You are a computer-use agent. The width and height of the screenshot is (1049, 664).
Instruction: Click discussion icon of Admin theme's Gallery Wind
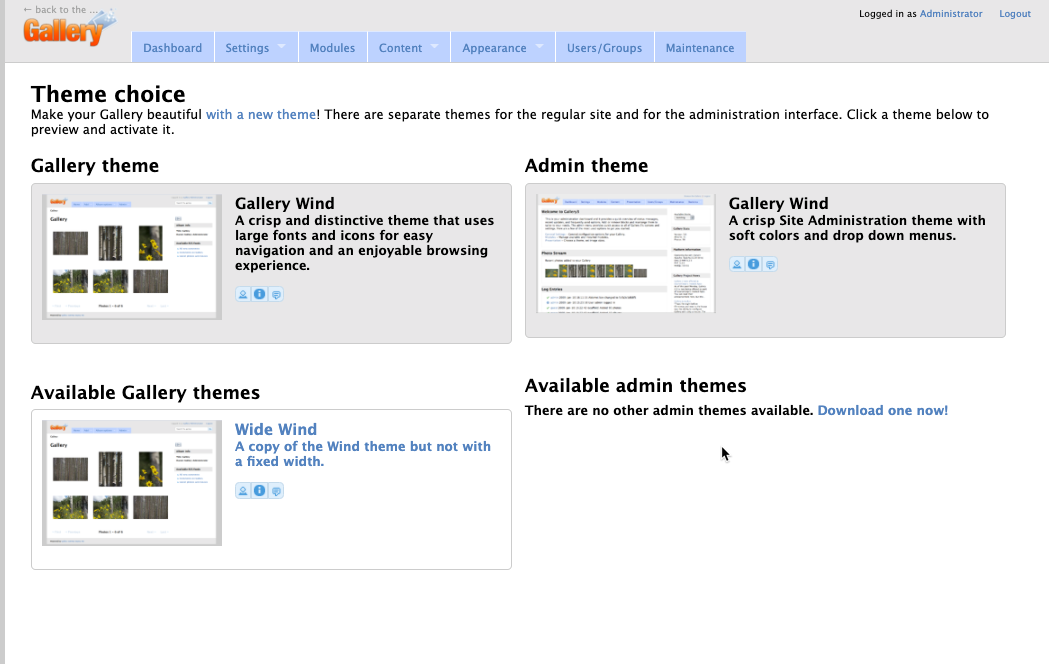pyautogui.click(x=770, y=264)
